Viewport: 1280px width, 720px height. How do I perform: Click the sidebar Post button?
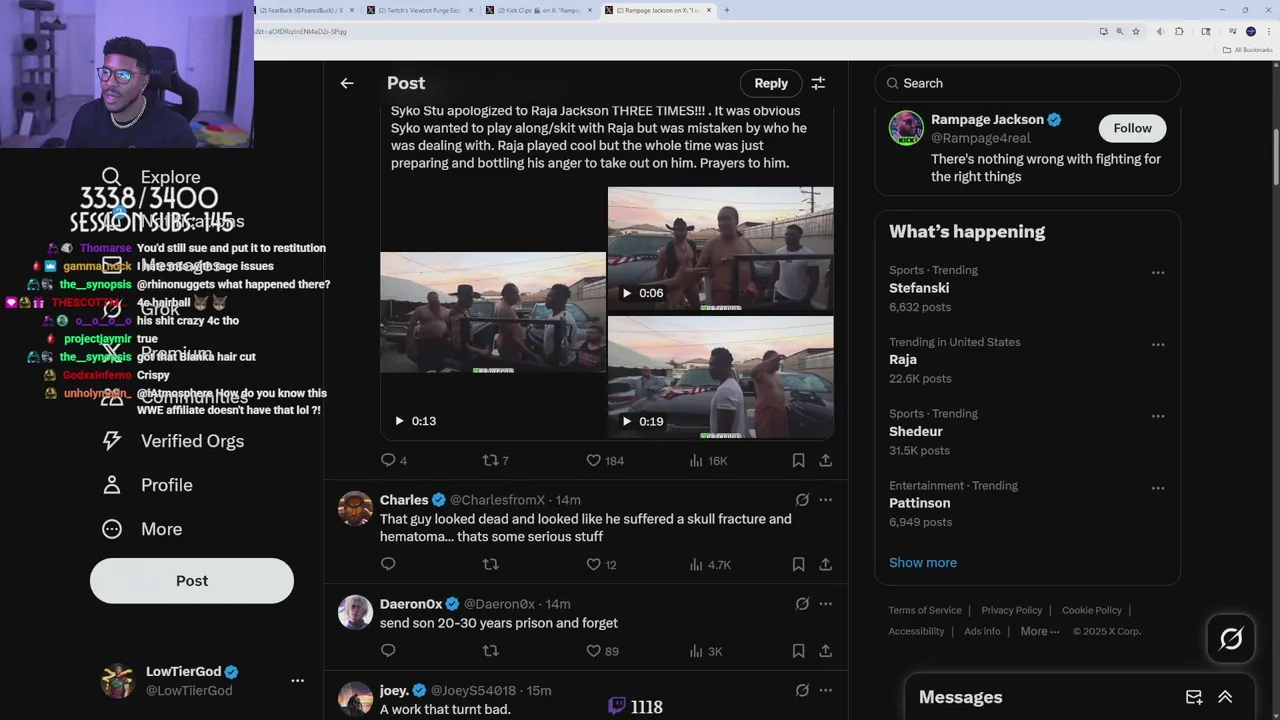tap(192, 580)
